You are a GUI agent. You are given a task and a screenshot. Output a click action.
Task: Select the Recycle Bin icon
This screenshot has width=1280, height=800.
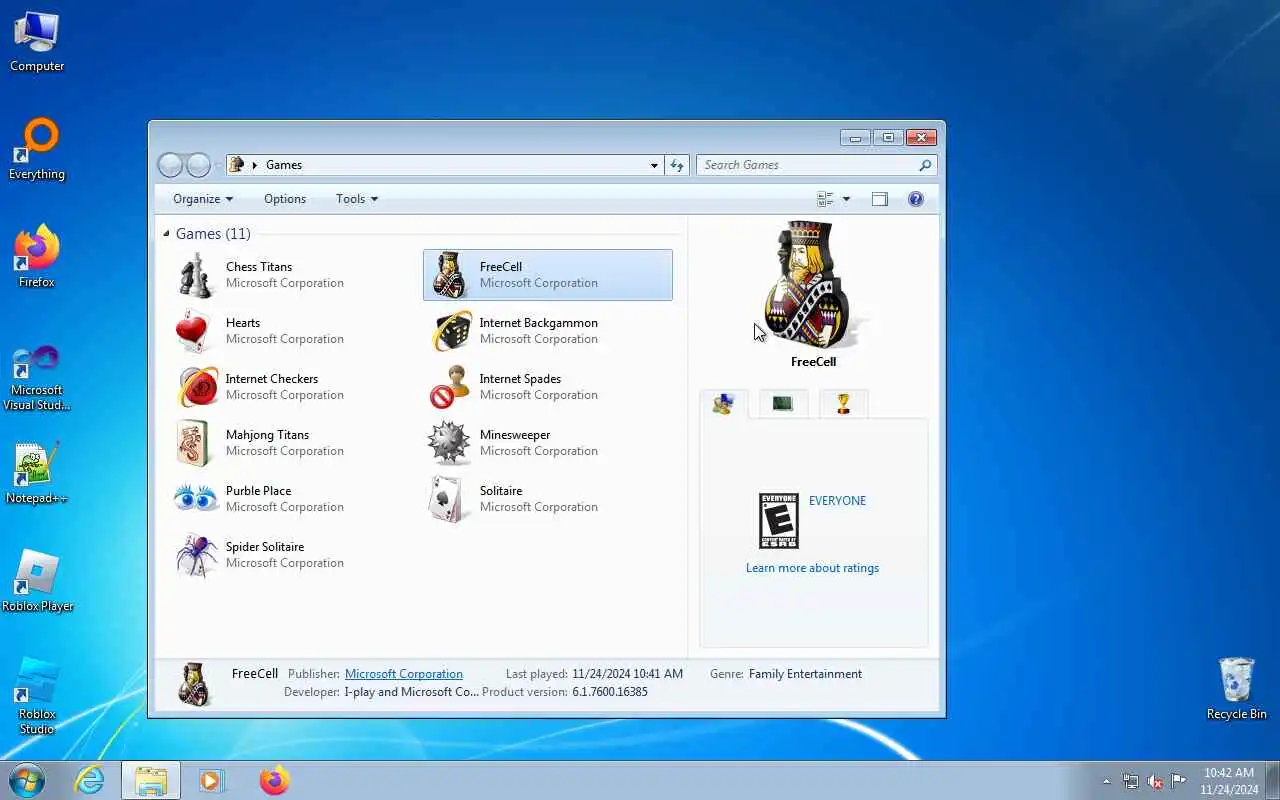point(1237,689)
